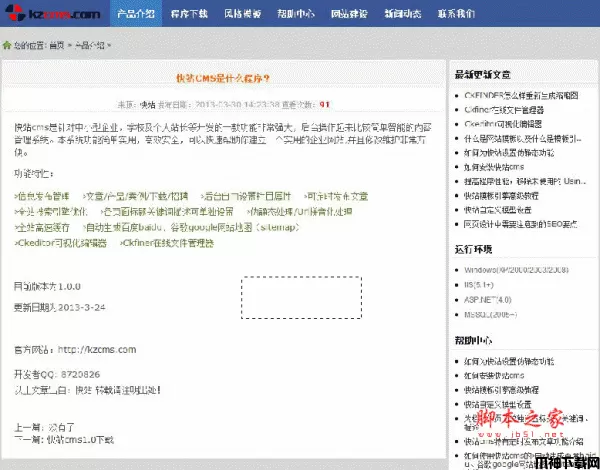The width and height of the screenshot is (600, 470).
Task: Click the kzcms.com site logo
Action: pyautogui.click(x=52, y=13)
